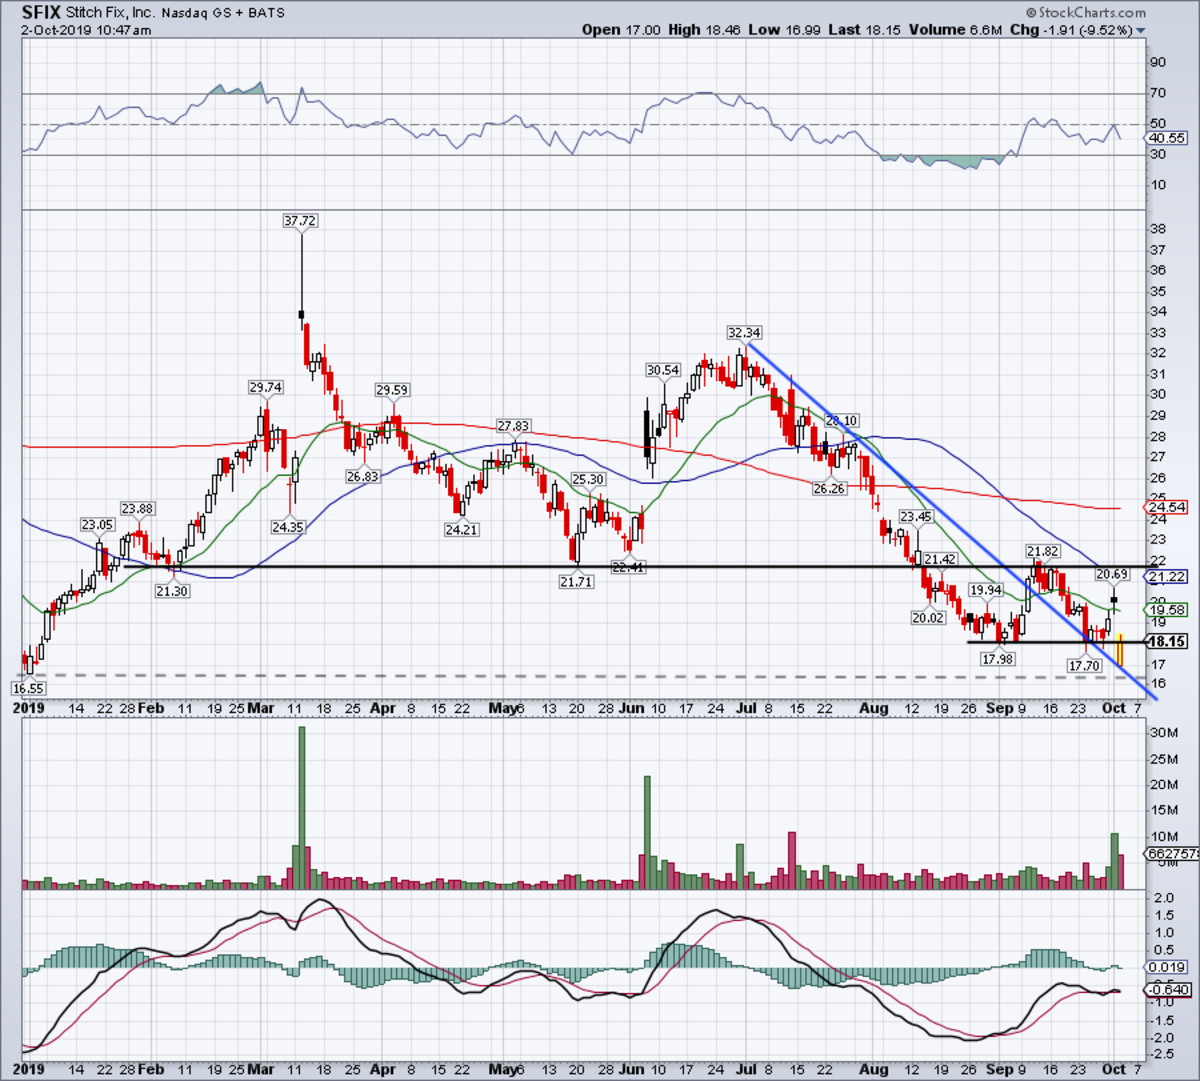This screenshot has width=1200, height=1081.
Task: Click the 32.34 high price label
Action: click(744, 332)
